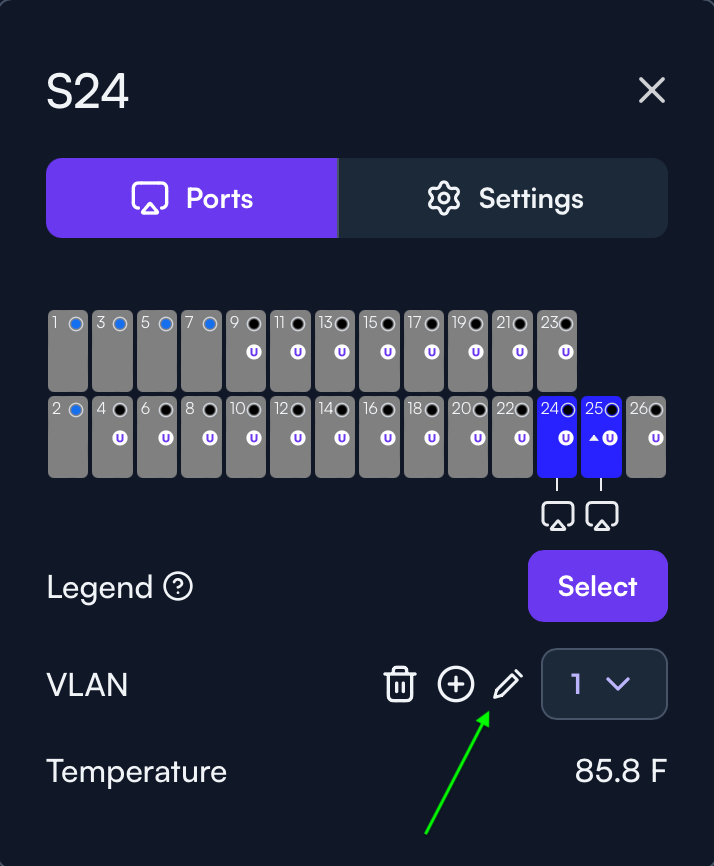Click the U badge on port 26
The image size is (714, 866).
point(655,438)
